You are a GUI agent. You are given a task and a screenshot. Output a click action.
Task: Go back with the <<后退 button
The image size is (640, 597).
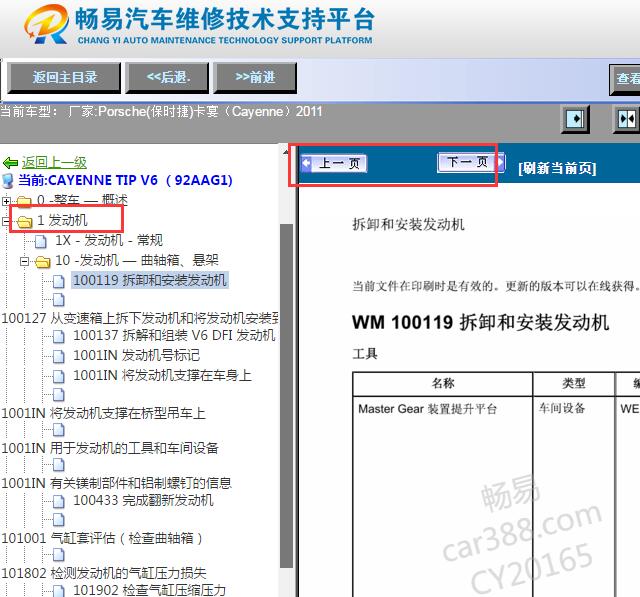tap(167, 78)
